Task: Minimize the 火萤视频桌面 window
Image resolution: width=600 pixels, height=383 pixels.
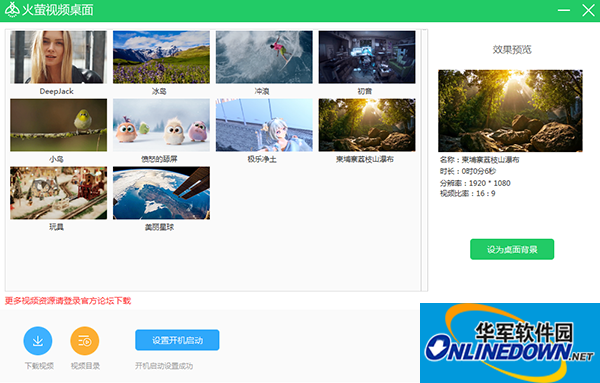Action: (564, 10)
